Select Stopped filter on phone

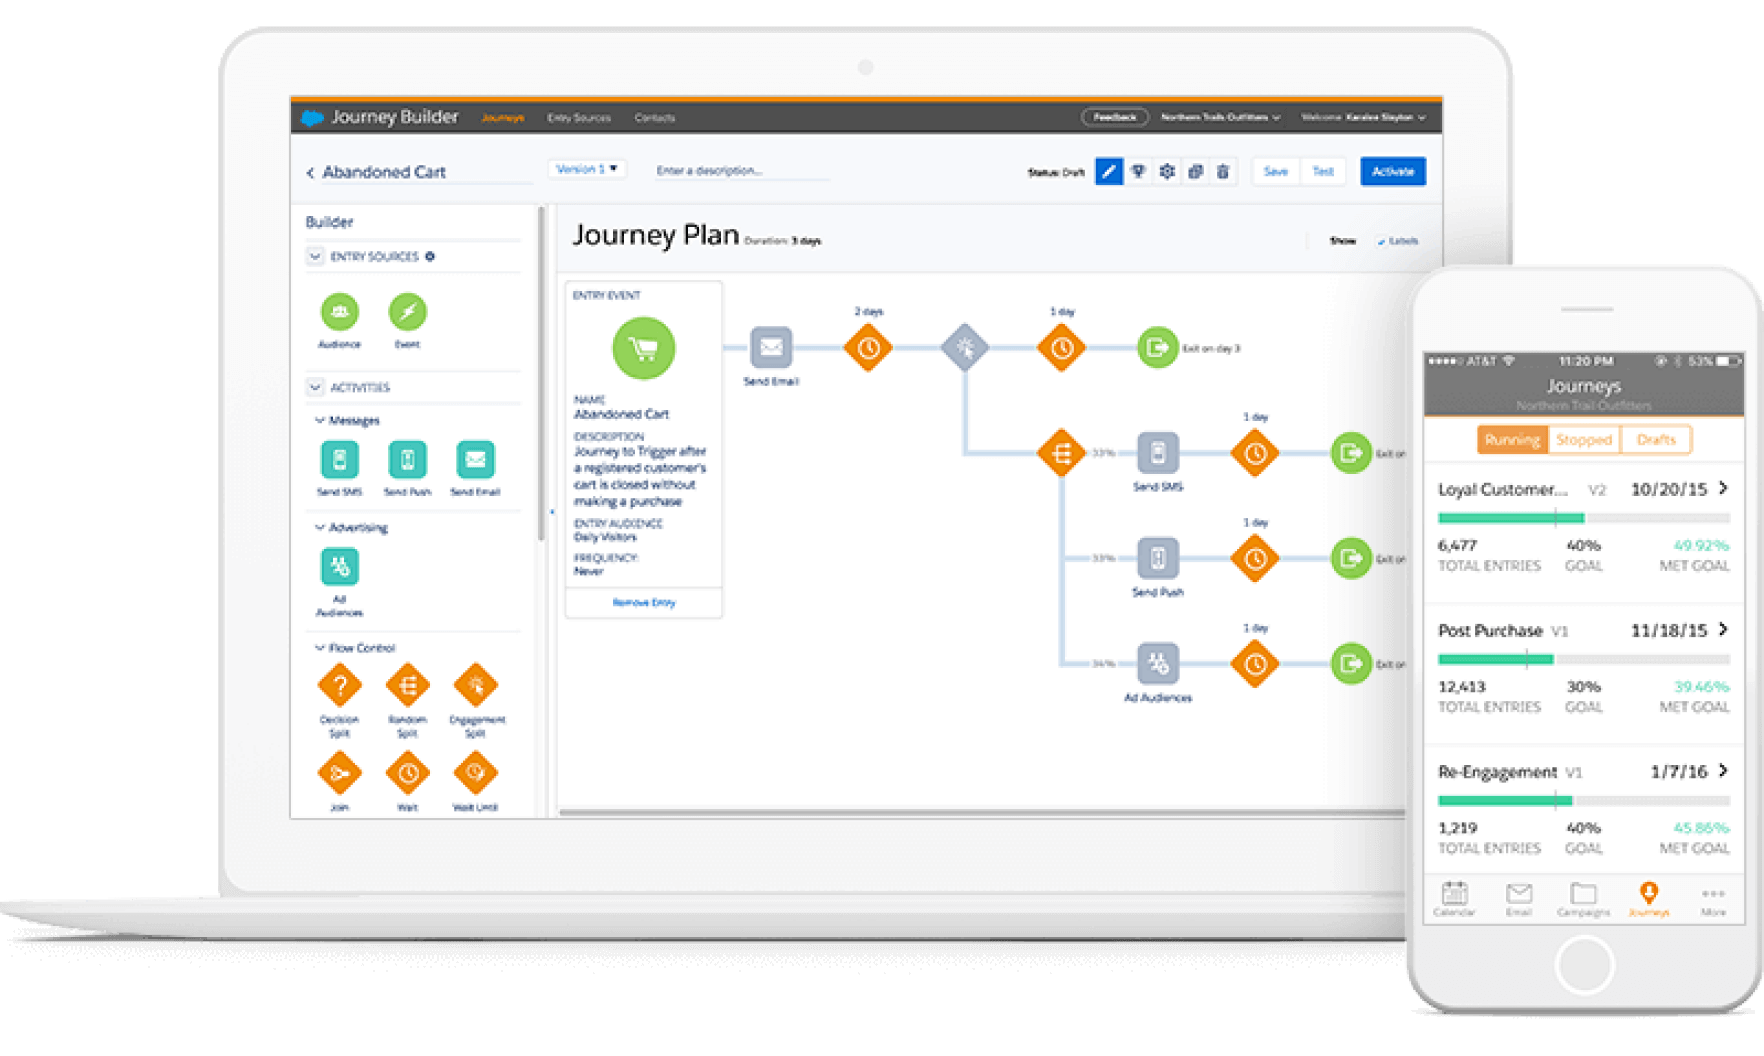(x=1584, y=440)
